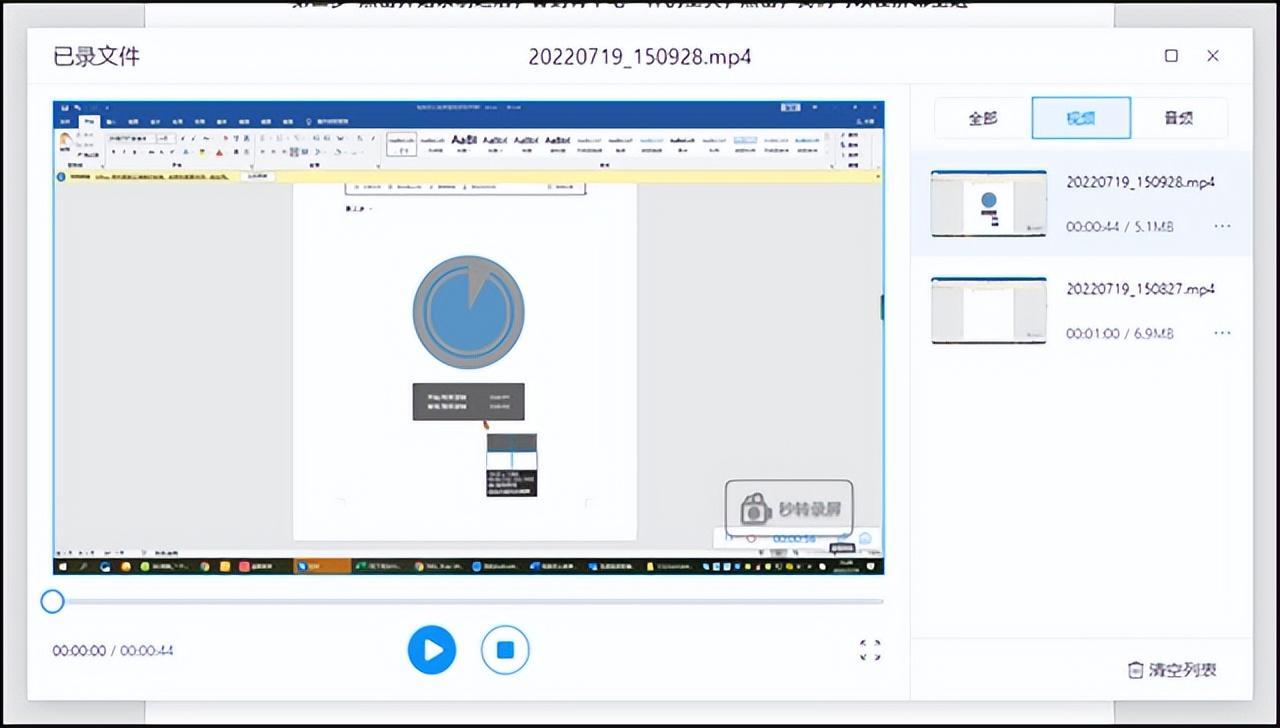Open thumbnail of 20220719_150827.mp4
Image resolution: width=1280 pixels, height=728 pixels.
click(x=989, y=310)
